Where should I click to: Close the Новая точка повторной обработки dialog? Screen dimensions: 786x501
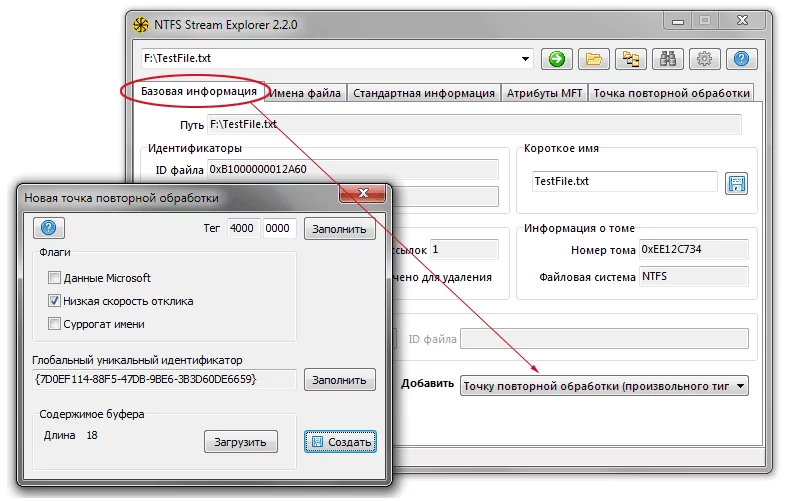363,193
